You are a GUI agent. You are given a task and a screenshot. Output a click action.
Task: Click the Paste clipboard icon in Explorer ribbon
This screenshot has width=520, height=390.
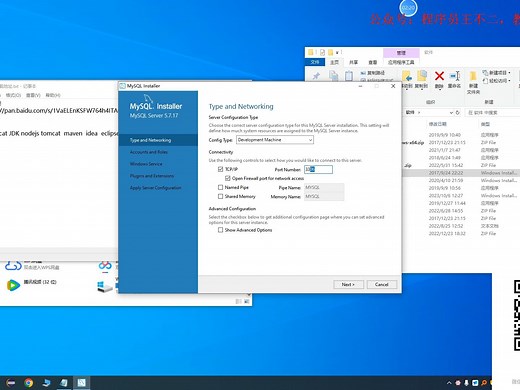[349, 76]
